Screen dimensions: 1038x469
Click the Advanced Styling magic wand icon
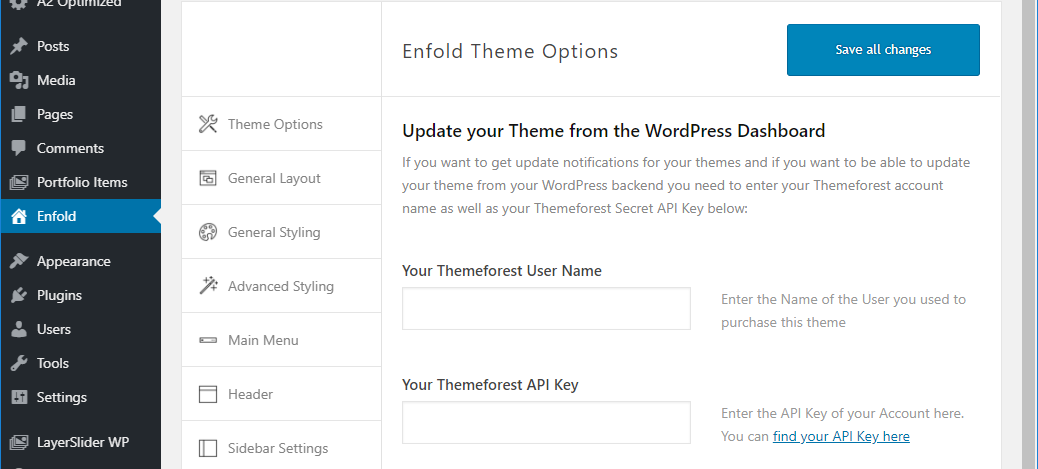[208, 286]
